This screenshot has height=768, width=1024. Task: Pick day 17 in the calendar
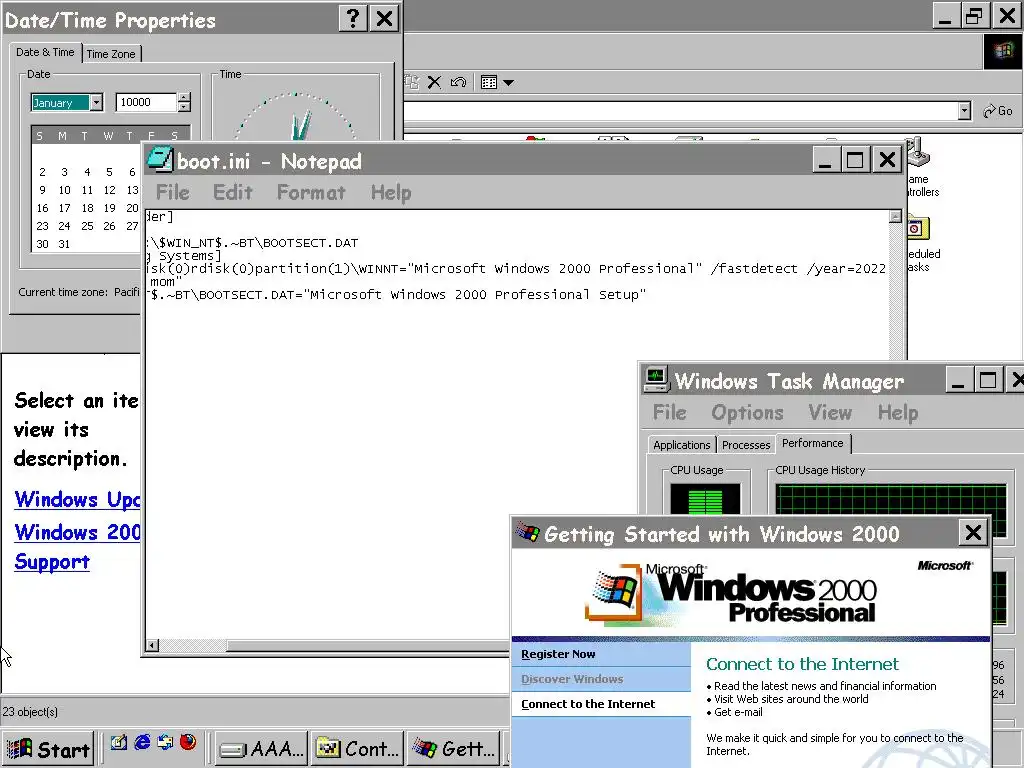[x=64, y=208]
